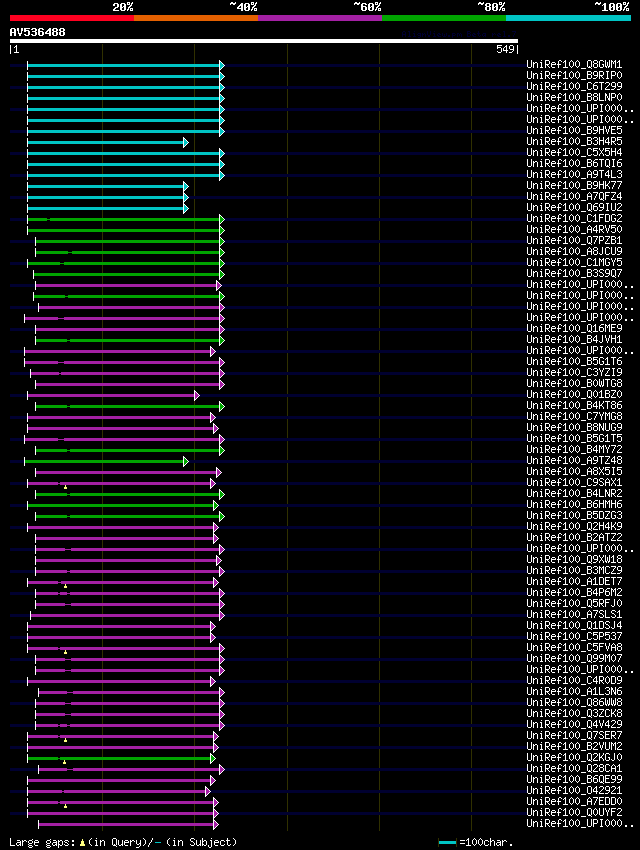
Task: Click arrowhead ending the Q01BZ0 alignment
Action: (x=197, y=396)
